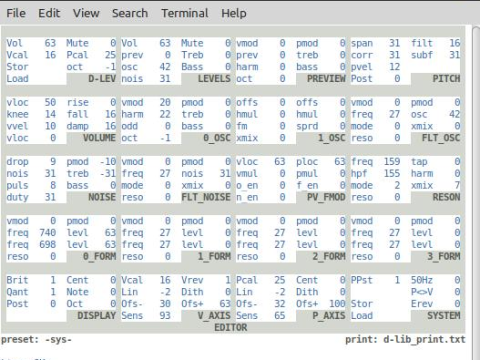Select the rise parameter label
This screenshot has height=360, width=480.
click(x=77, y=103)
